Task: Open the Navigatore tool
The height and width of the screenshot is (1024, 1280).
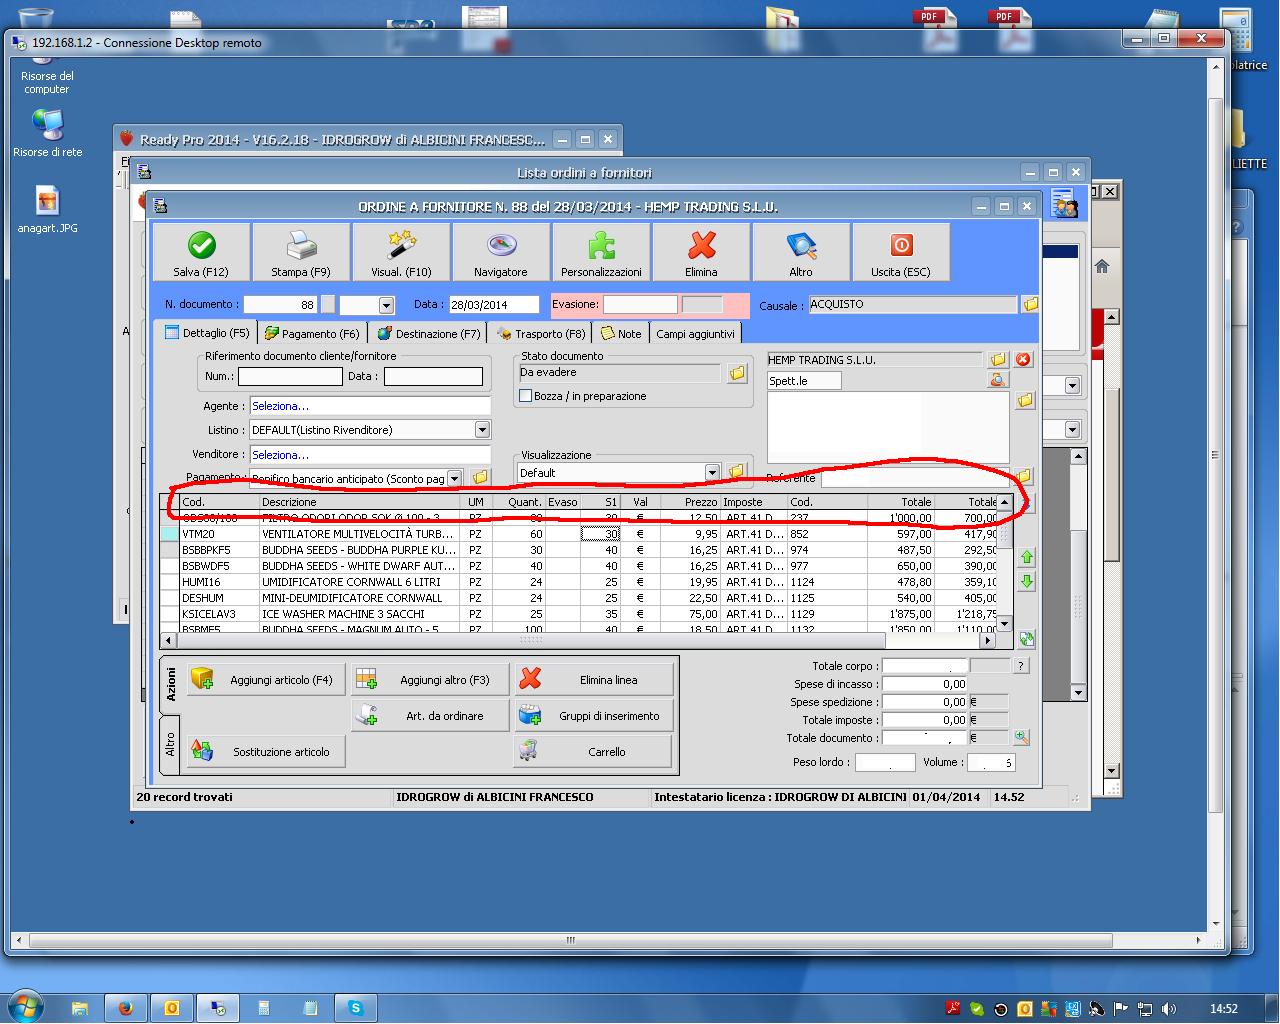Action: [501, 252]
